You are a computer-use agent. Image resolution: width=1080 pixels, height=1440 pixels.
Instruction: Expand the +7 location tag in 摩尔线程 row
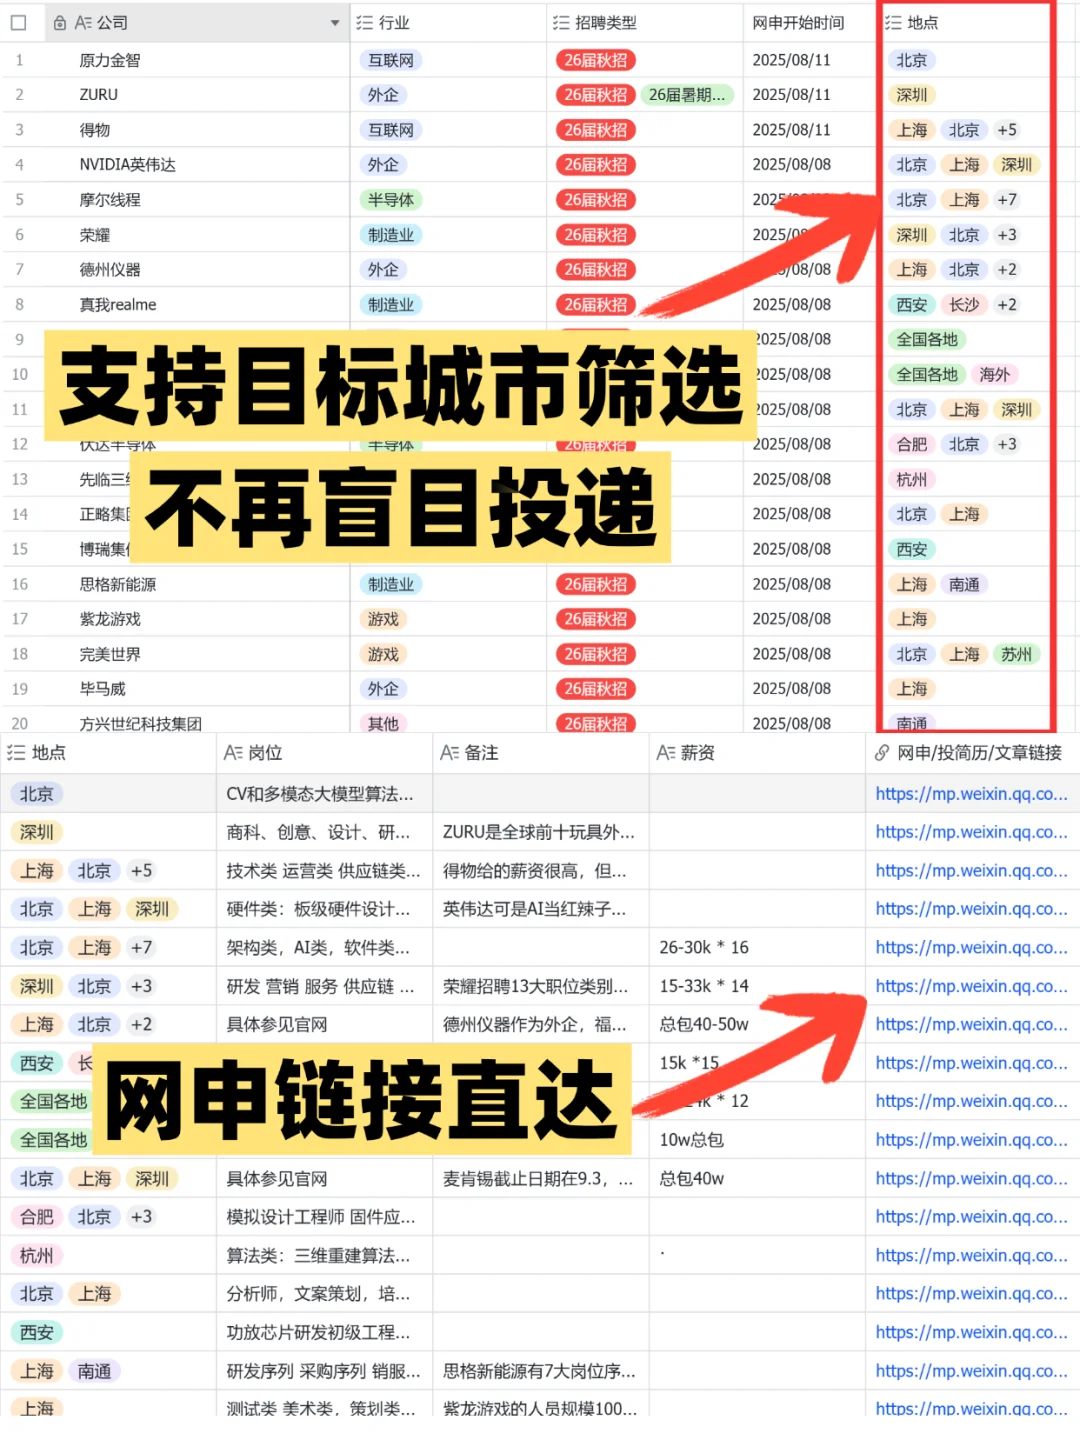tap(1006, 200)
